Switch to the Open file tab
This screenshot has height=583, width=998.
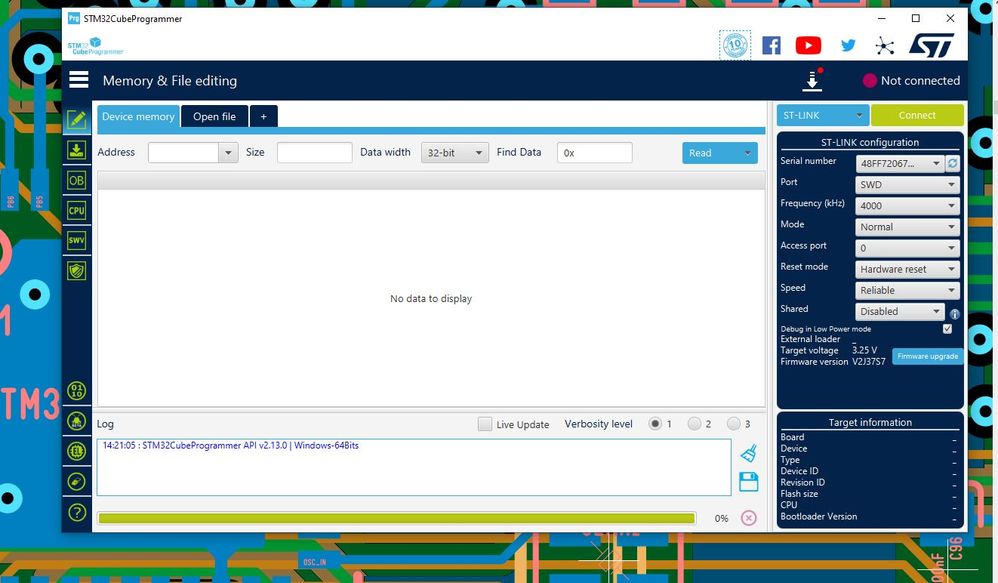tap(214, 116)
